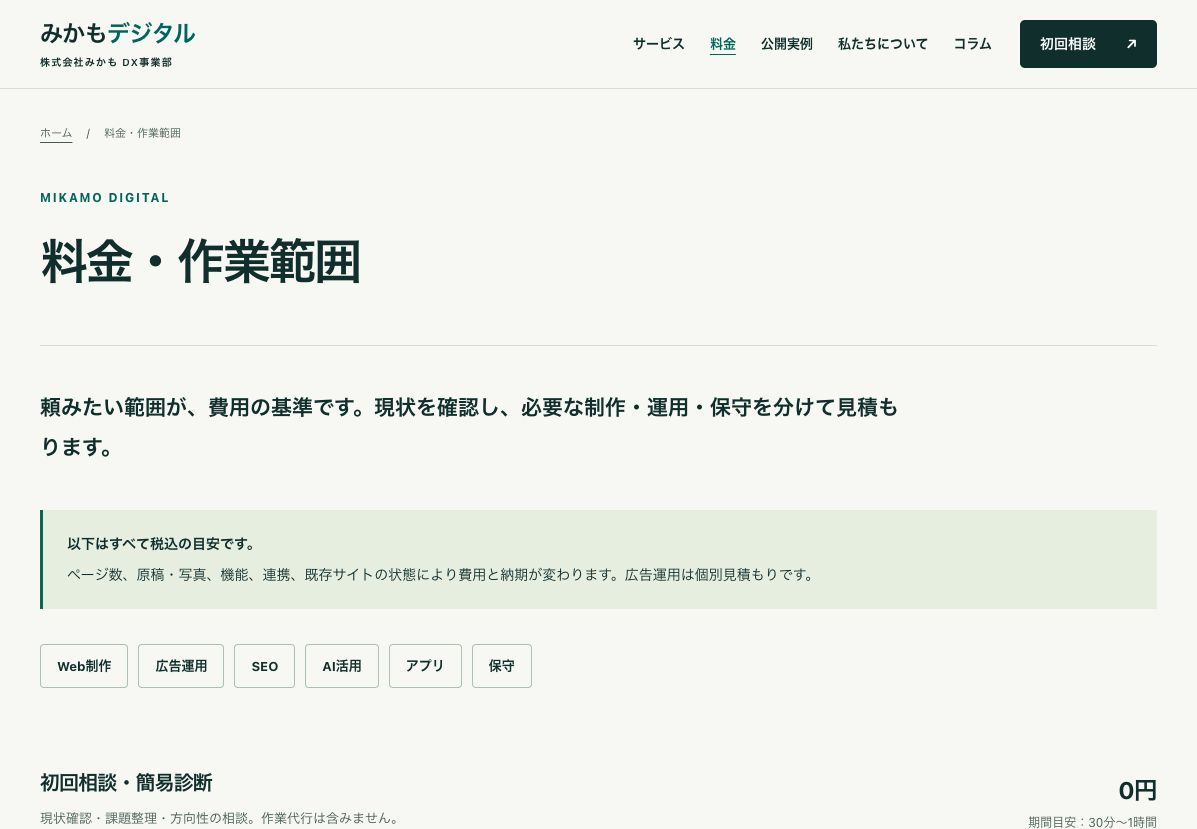1197x829 pixels.
Task: Click the 頼みたい範囲が lead paragraph
Action: point(469,427)
